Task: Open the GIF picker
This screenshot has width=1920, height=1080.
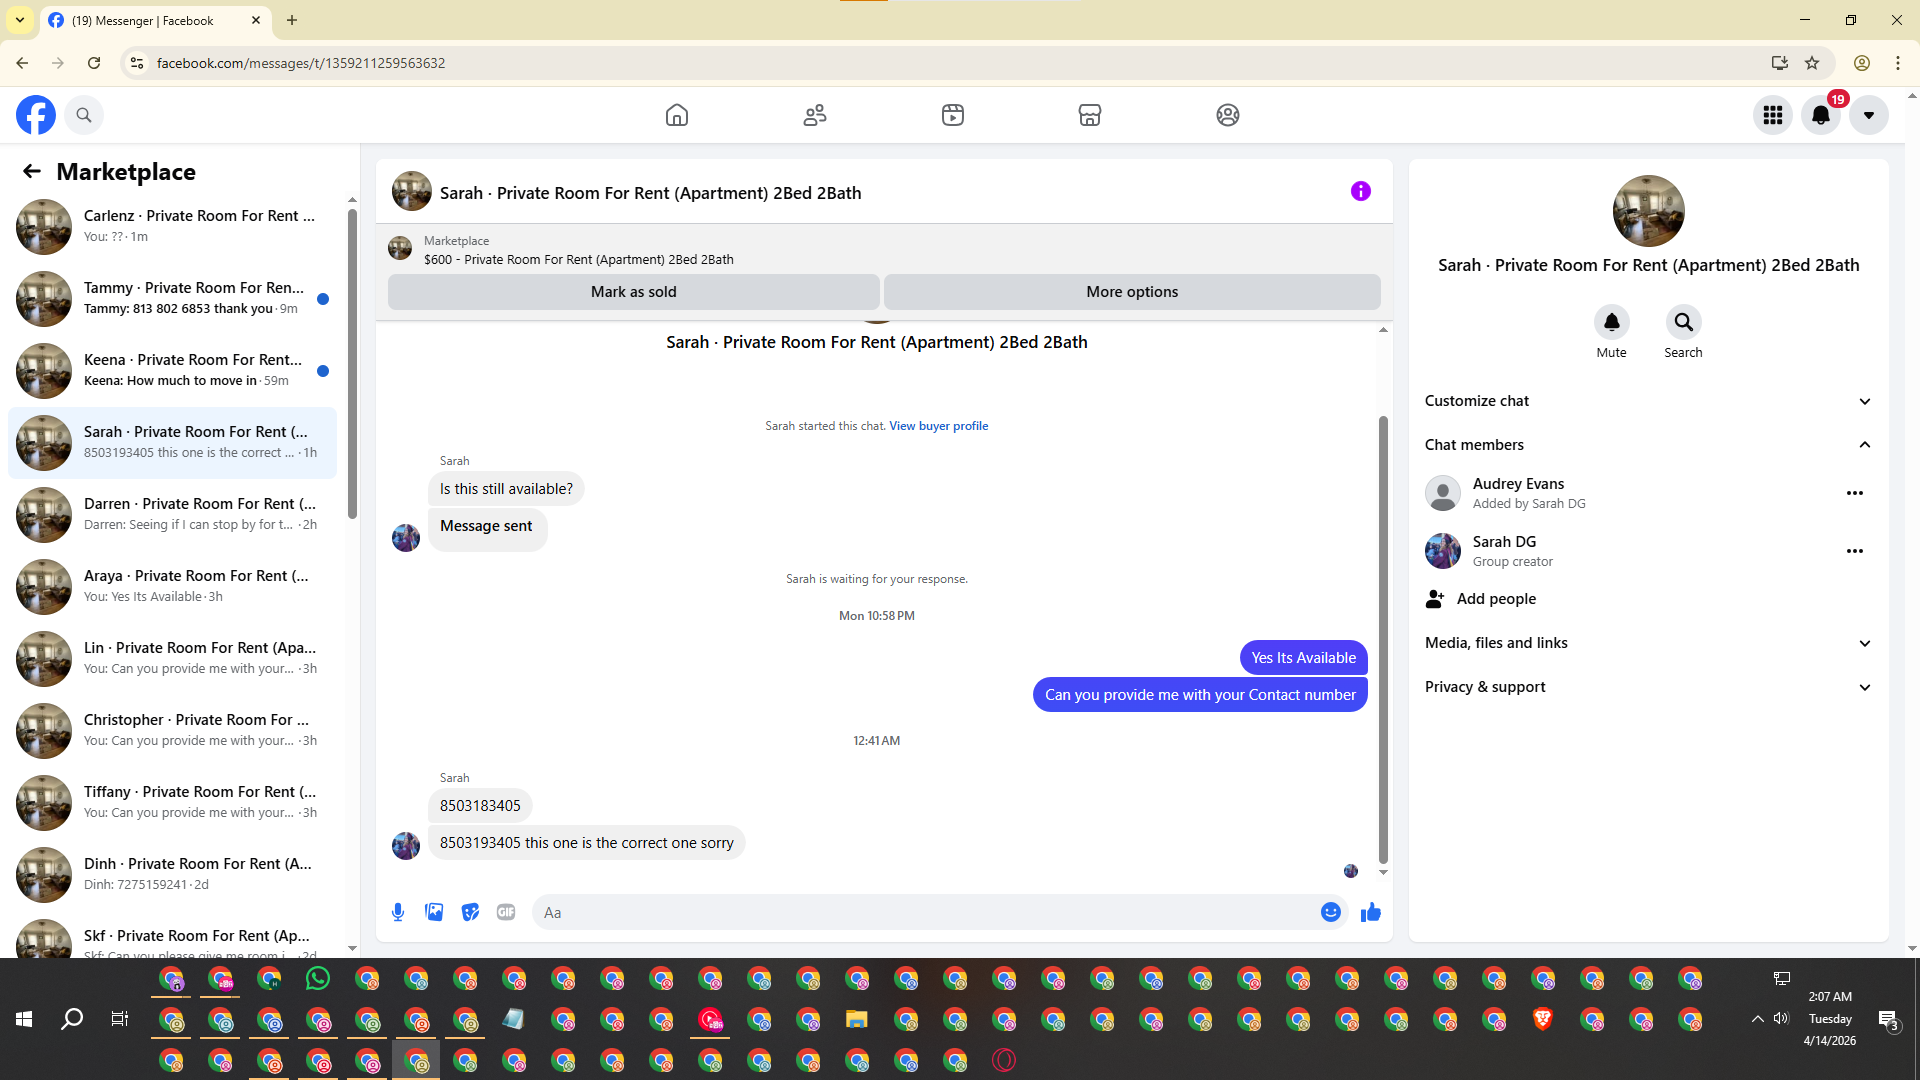Action: tap(506, 912)
